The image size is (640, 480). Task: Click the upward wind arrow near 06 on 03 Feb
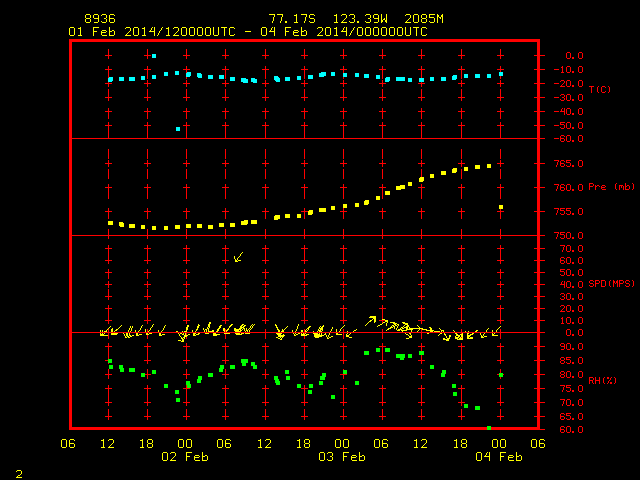click(x=370, y=321)
